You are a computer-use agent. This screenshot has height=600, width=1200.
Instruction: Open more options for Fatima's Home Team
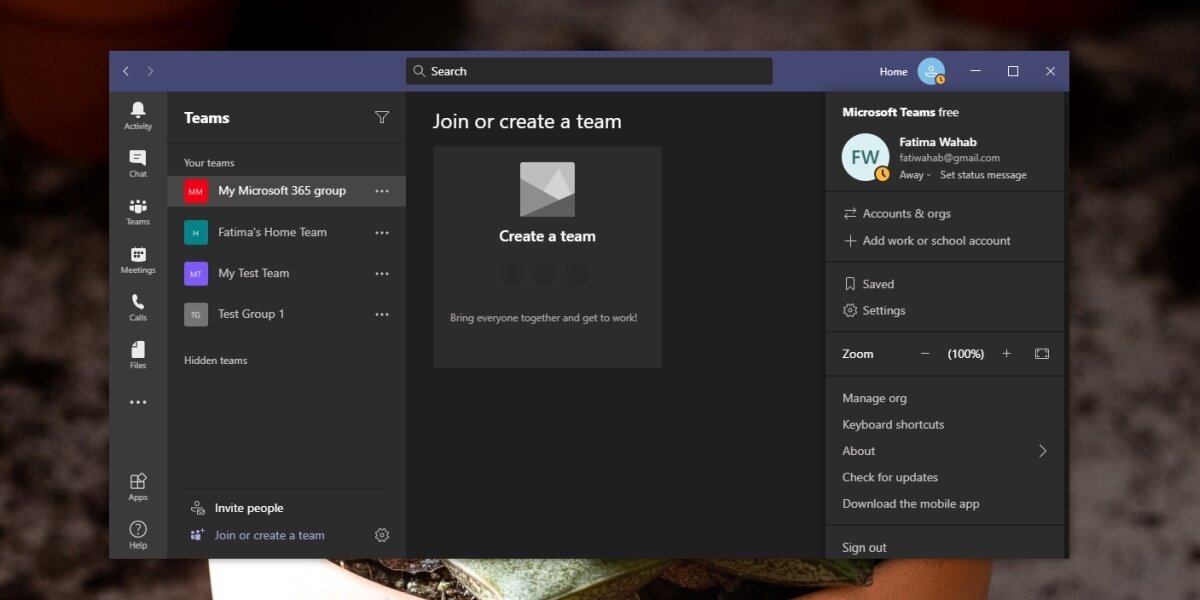pyautogui.click(x=382, y=232)
